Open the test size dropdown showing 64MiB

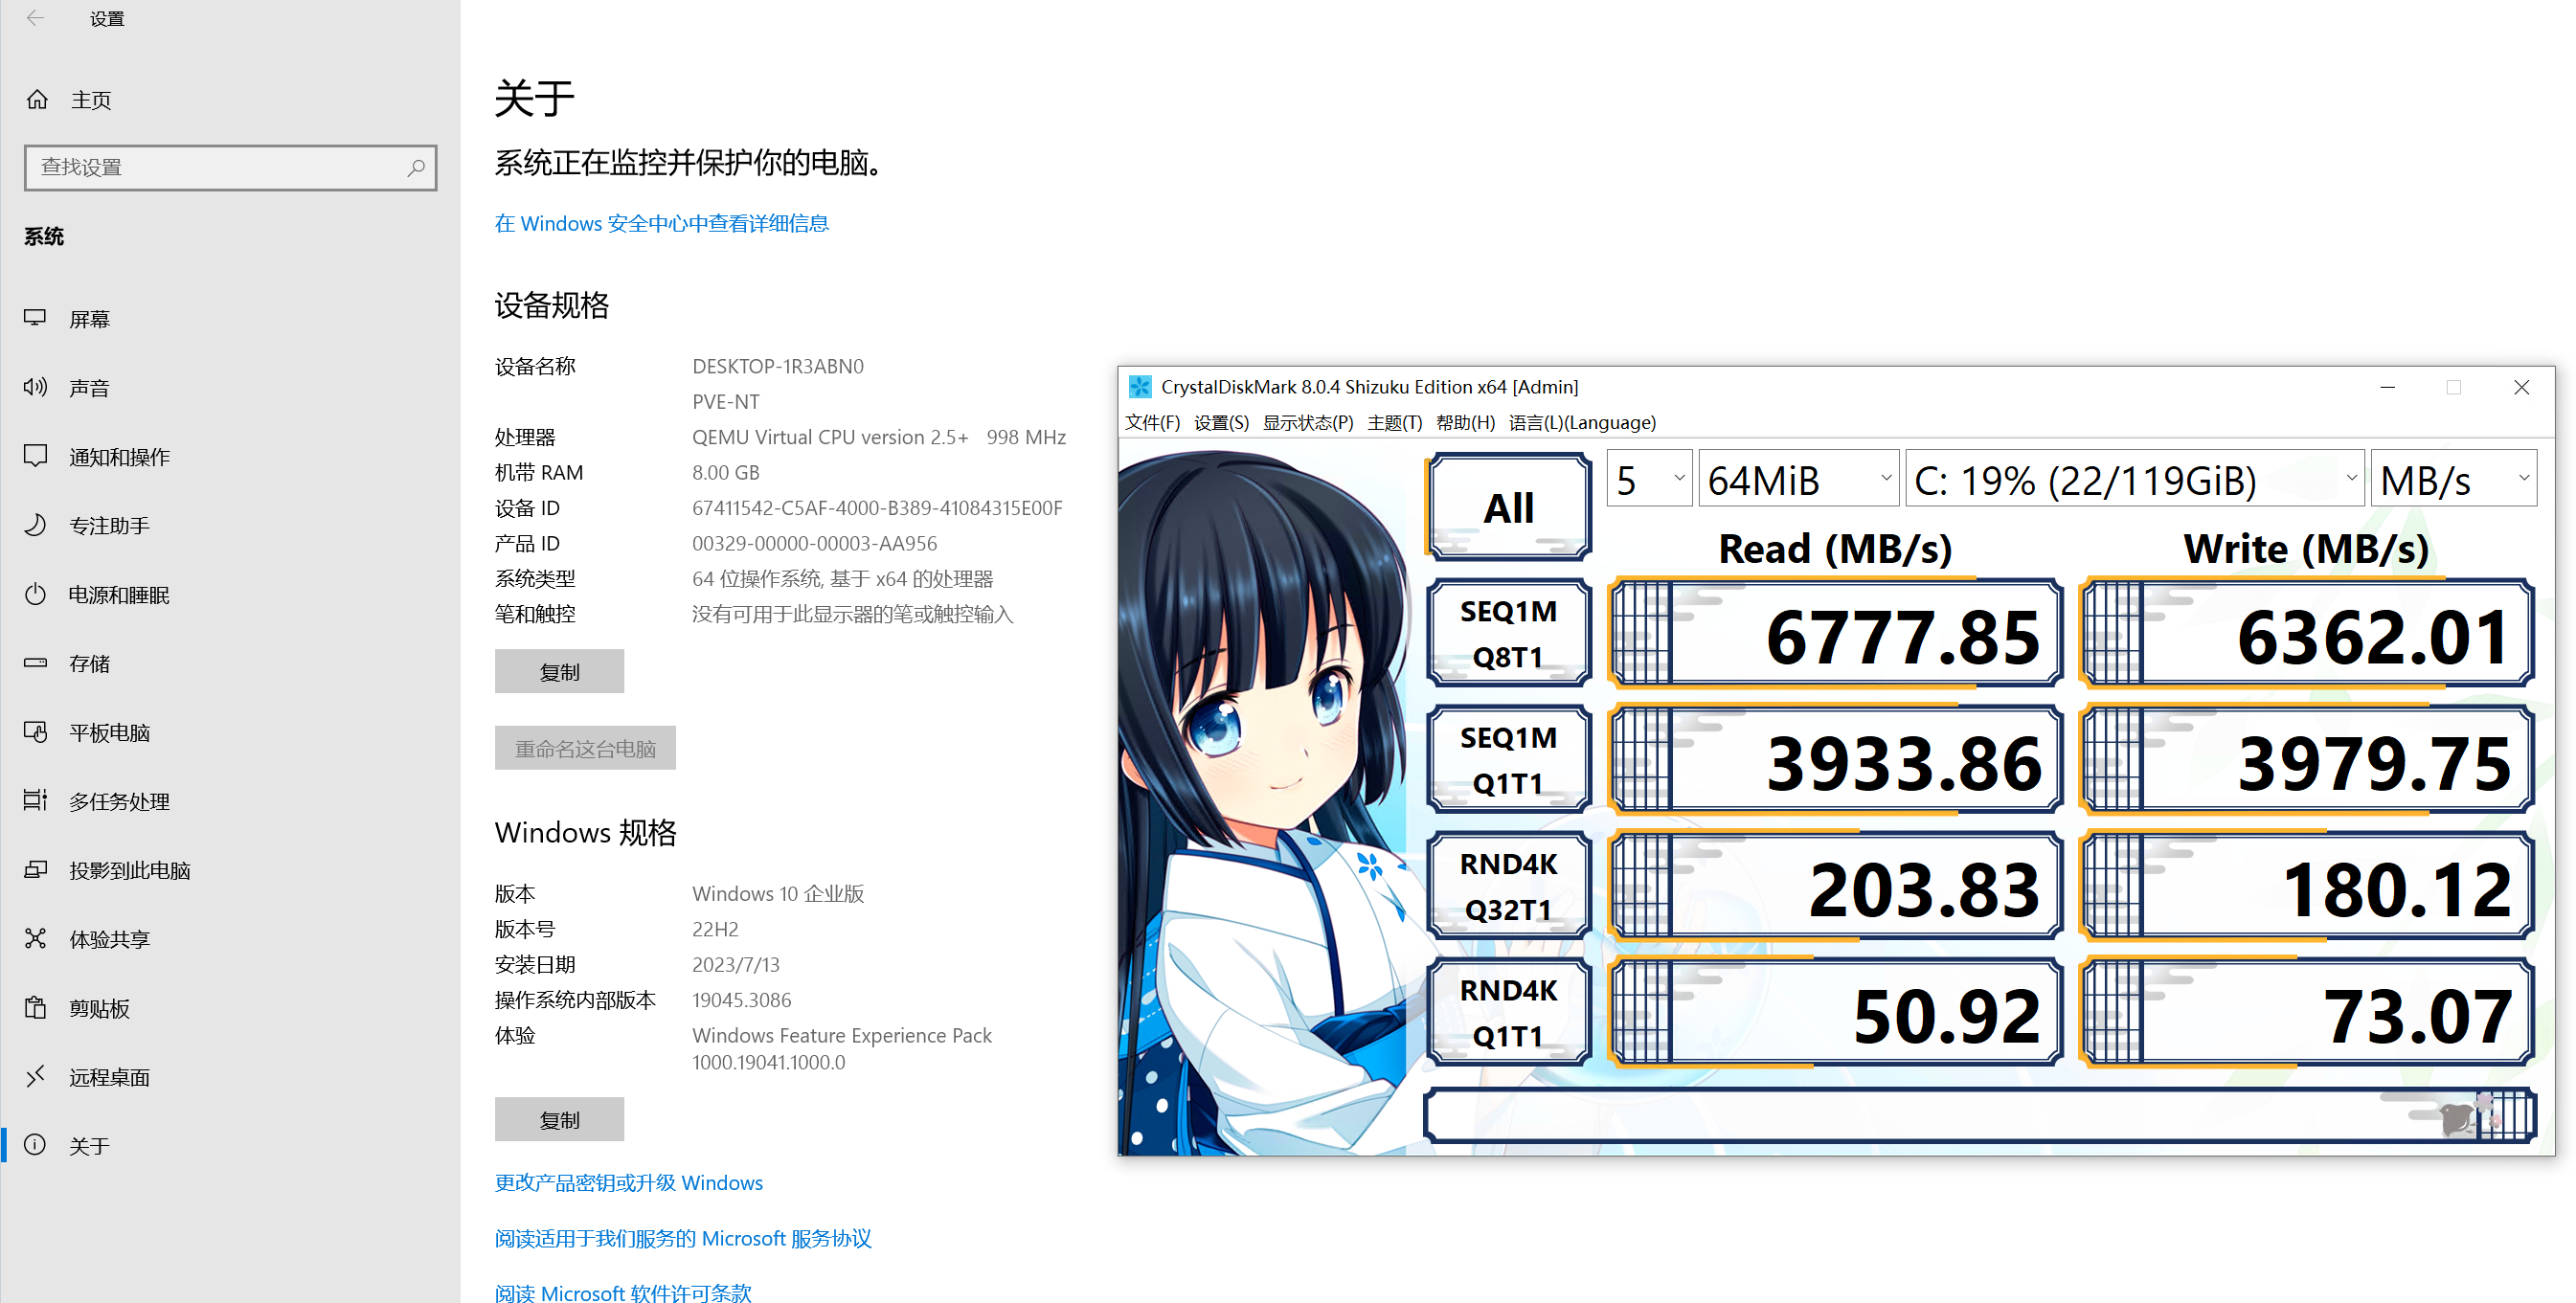(x=1798, y=480)
